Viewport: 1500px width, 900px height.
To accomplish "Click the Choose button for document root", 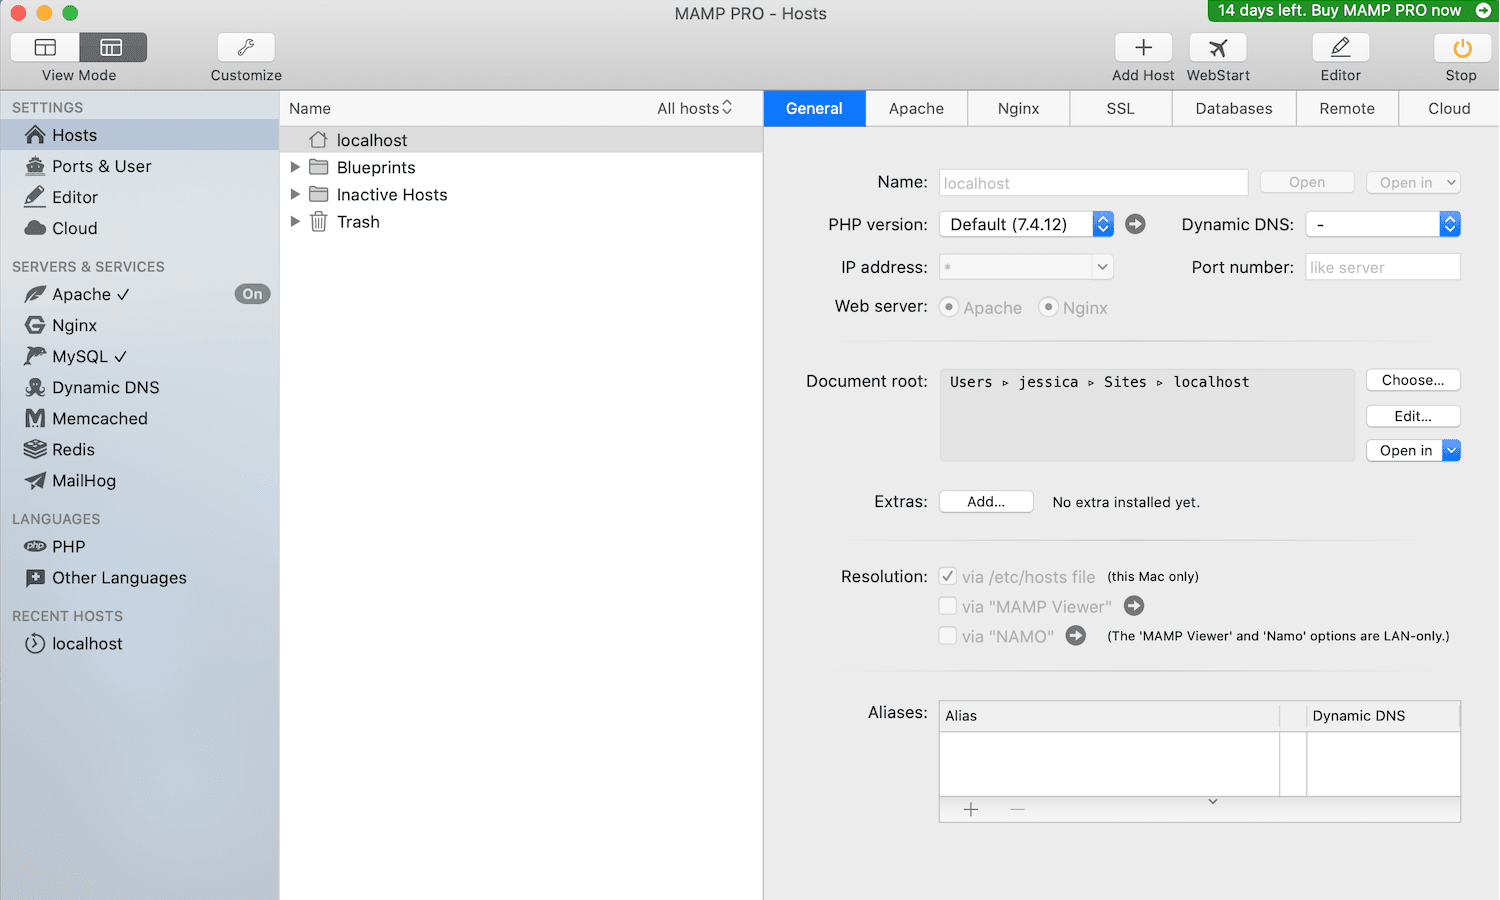I will 1412,380.
